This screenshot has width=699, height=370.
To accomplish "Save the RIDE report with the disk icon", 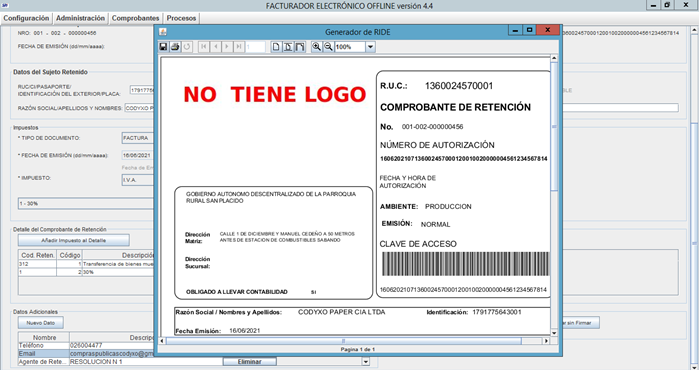I will (x=163, y=47).
